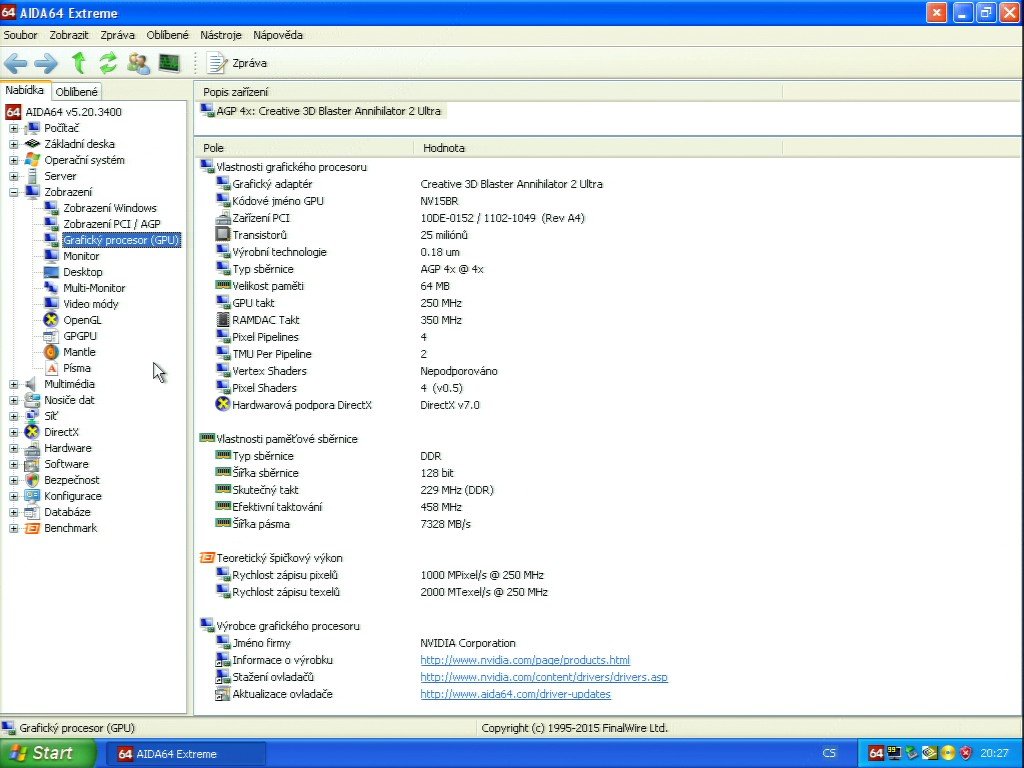Click the Start button
This screenshot has height=768, width=1024.
[x=46, y=754]
